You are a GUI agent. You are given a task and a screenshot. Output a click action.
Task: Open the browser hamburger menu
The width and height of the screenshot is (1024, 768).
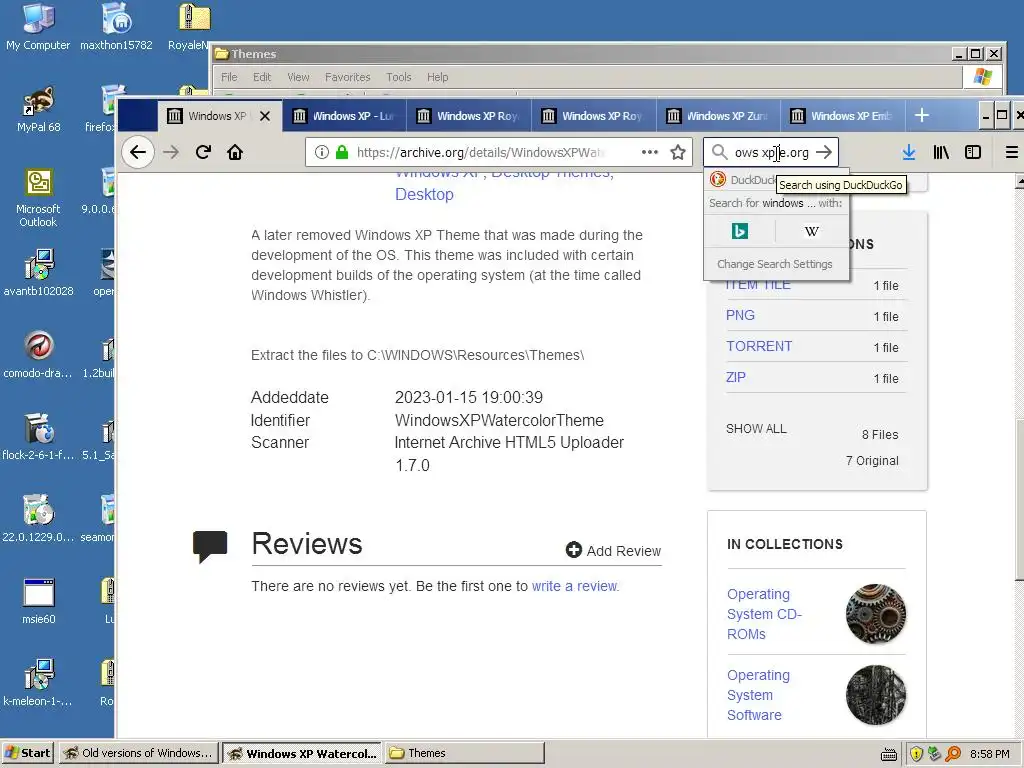tap(1012, 152)
